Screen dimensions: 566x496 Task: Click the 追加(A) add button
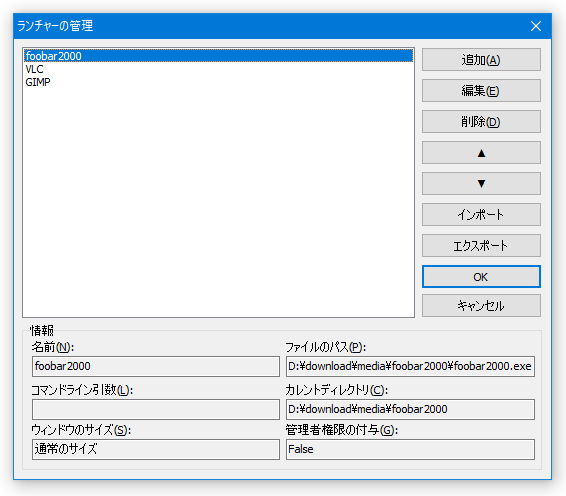click(481, 60)
